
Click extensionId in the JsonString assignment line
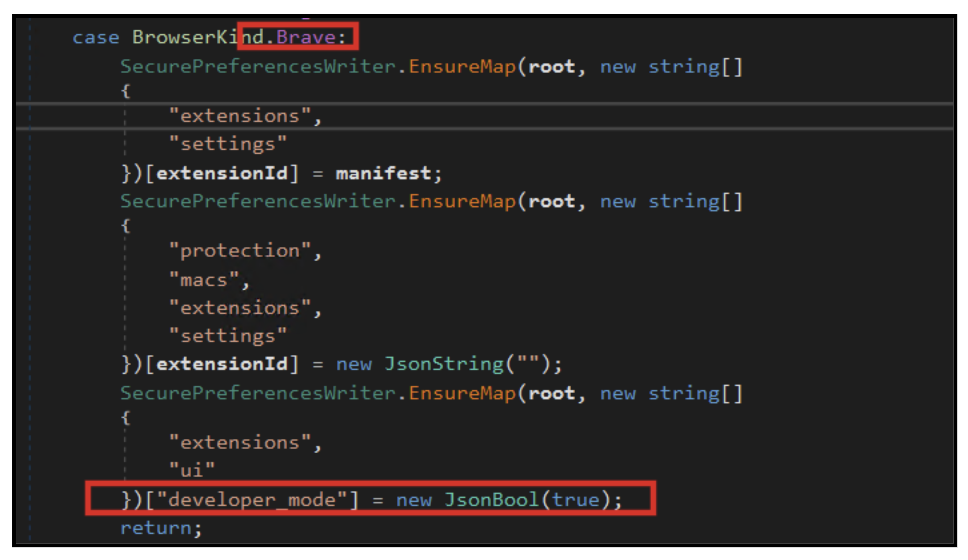click(x=222, y=364)
